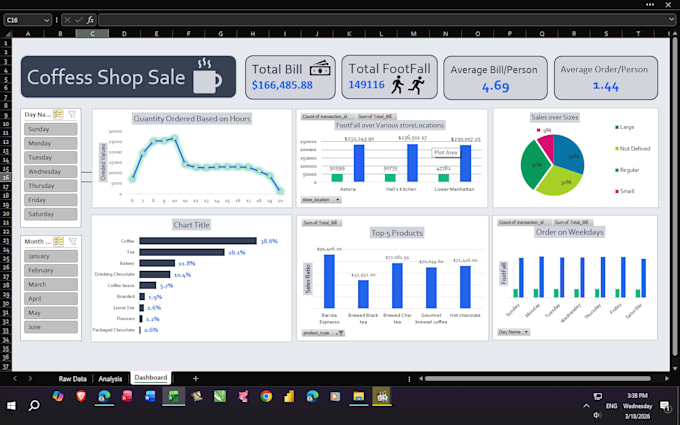
Task: Click Count of transaction_id button on the FootFall chart
Action: 328,117
